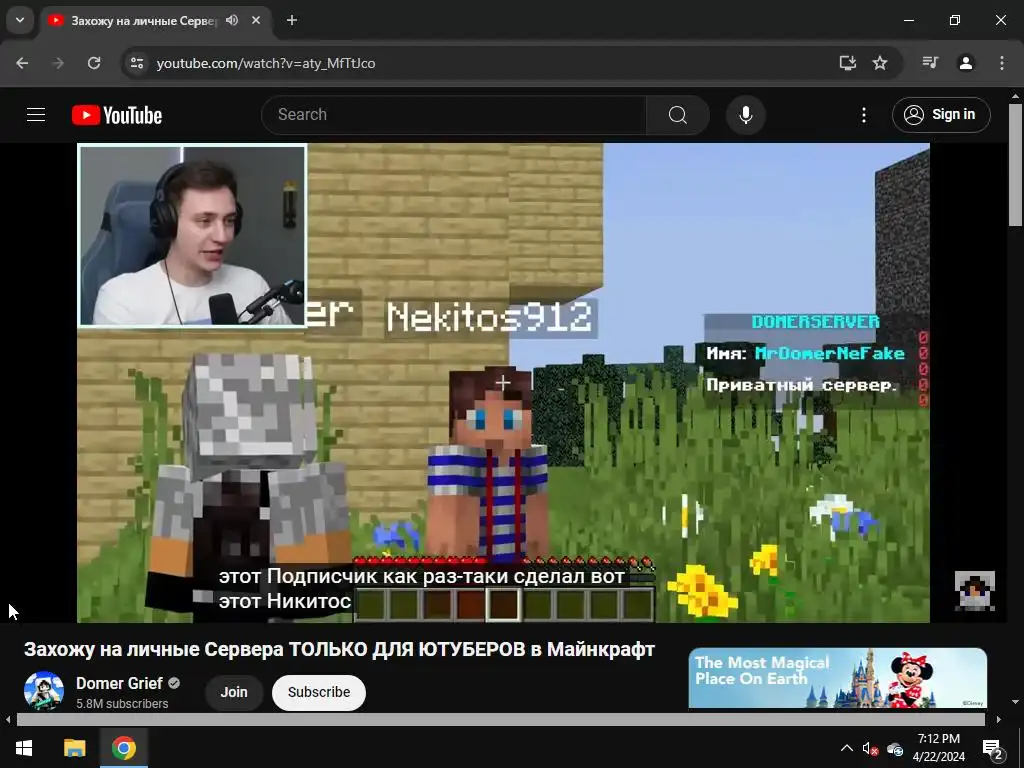Minimize the Chrome window

[908, 20]
